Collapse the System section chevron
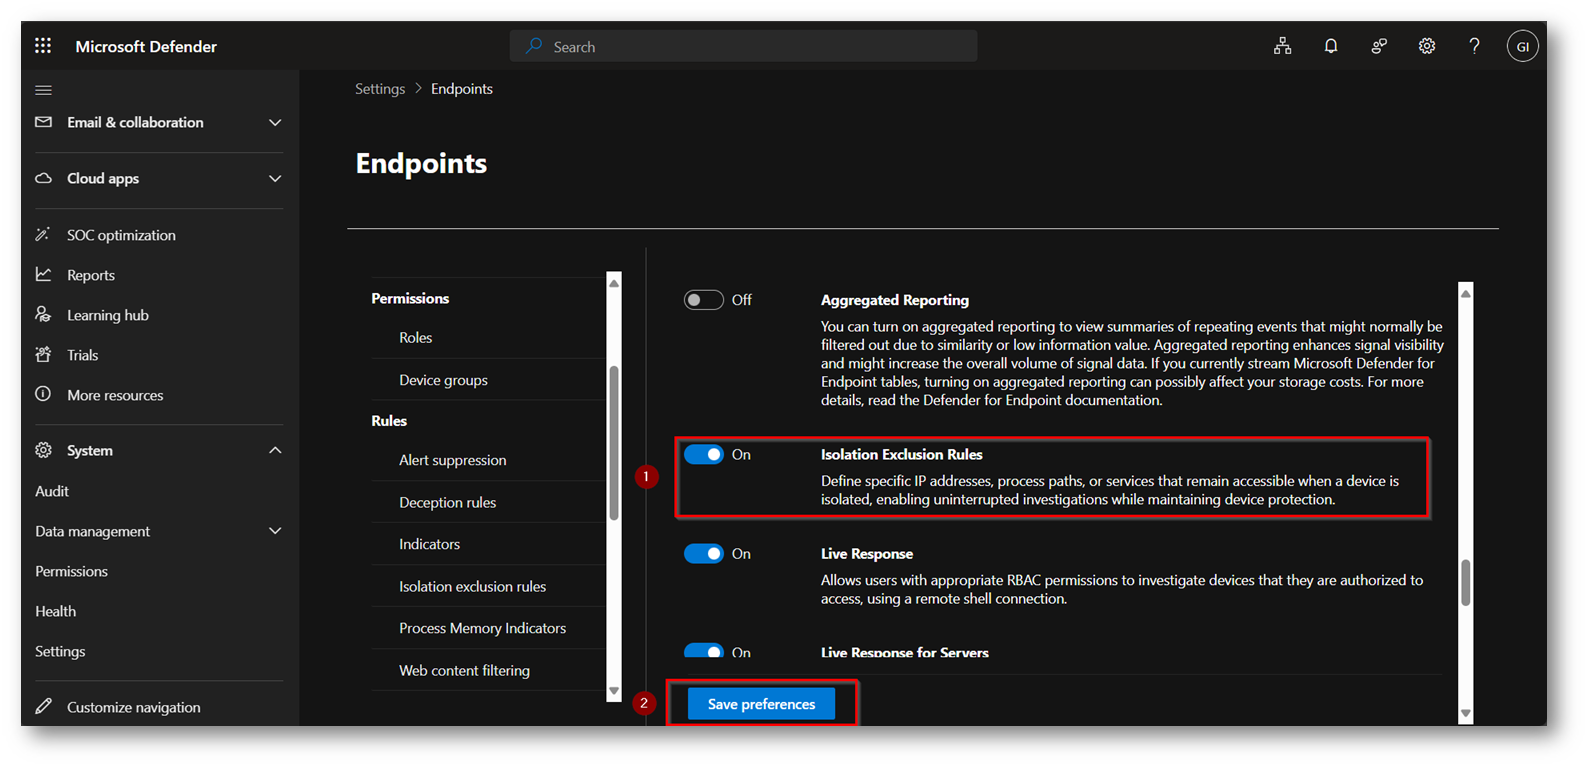This screenshot has height=768, width=1589. pyautogui.click(x=275, y=450)
